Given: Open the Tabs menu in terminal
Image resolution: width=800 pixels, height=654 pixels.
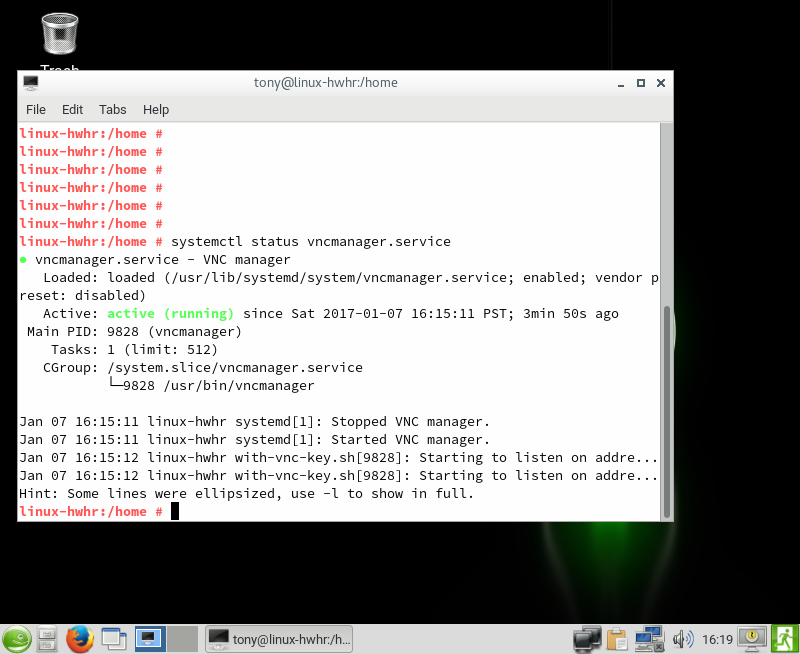Looking at the screenshot, I should coord(112,110).
